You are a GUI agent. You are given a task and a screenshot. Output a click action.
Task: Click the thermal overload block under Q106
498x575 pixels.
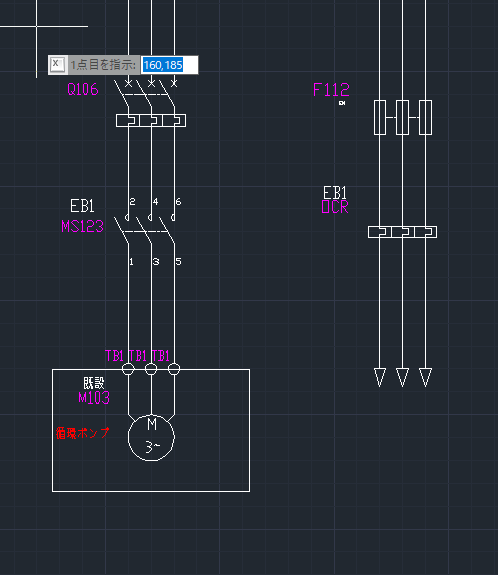click(151, 121)
